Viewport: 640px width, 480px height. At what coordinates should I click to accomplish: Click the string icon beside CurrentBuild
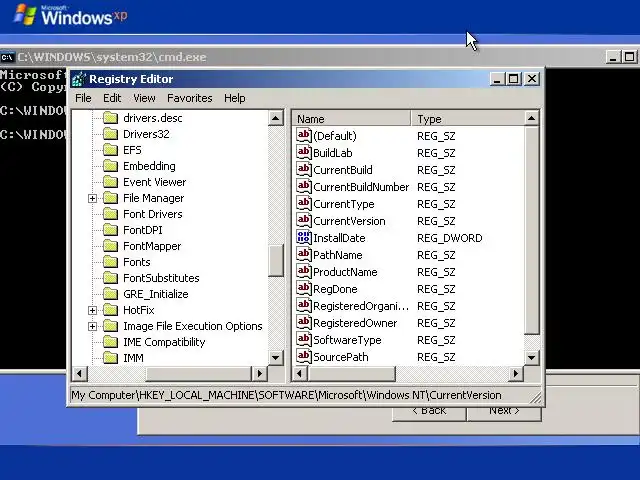(x=304, y=169)
